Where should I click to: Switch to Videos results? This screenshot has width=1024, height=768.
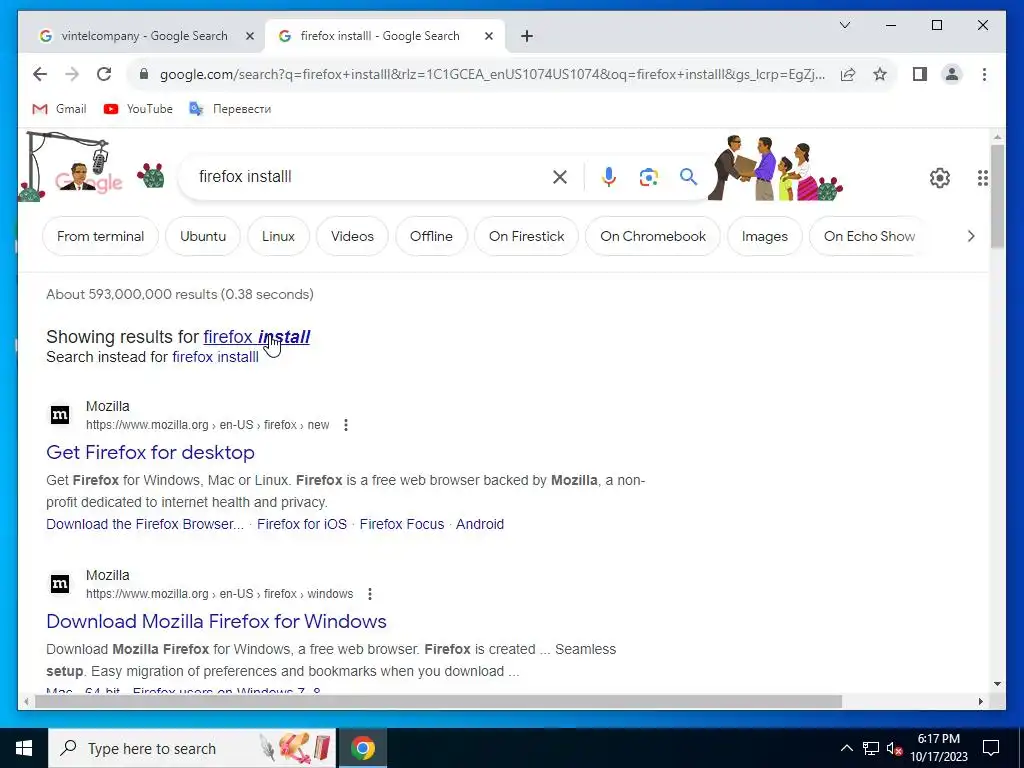pos(353,236)
